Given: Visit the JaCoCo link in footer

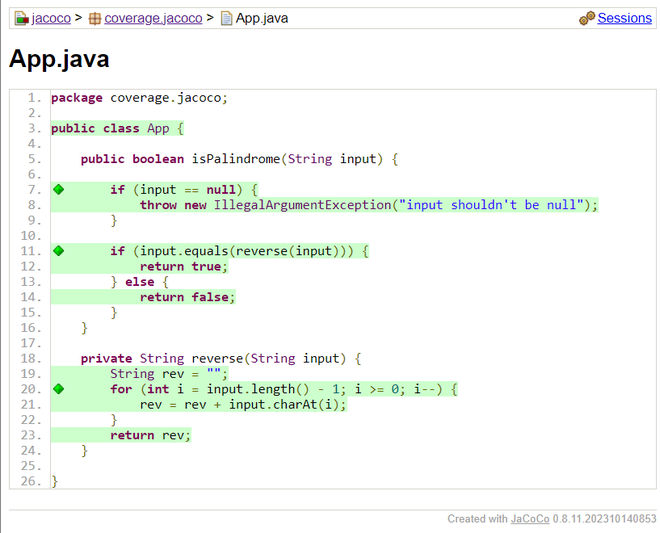Looking at the screenshot, I should tap(530, 519).
